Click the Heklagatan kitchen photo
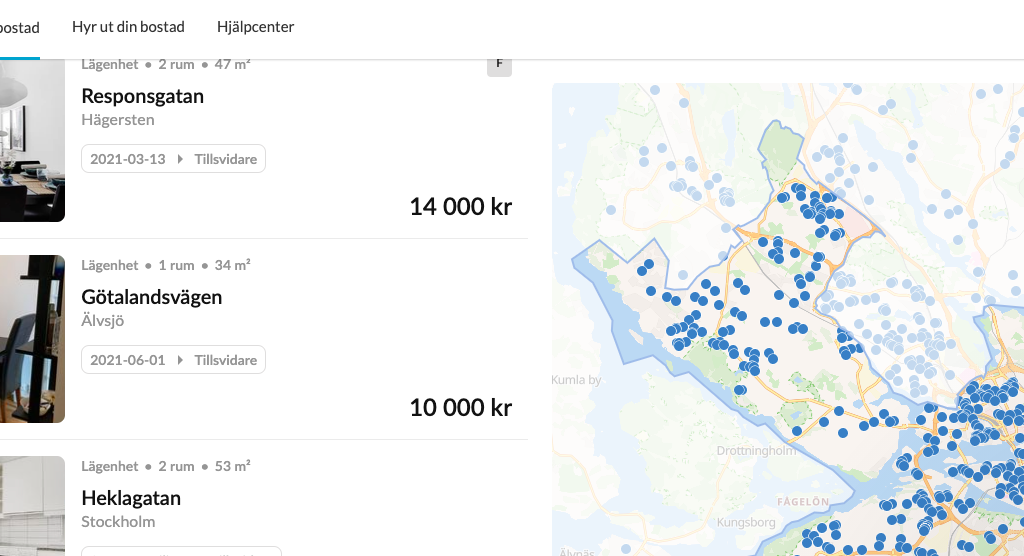1024x556 pixels. tap(32, 506)
